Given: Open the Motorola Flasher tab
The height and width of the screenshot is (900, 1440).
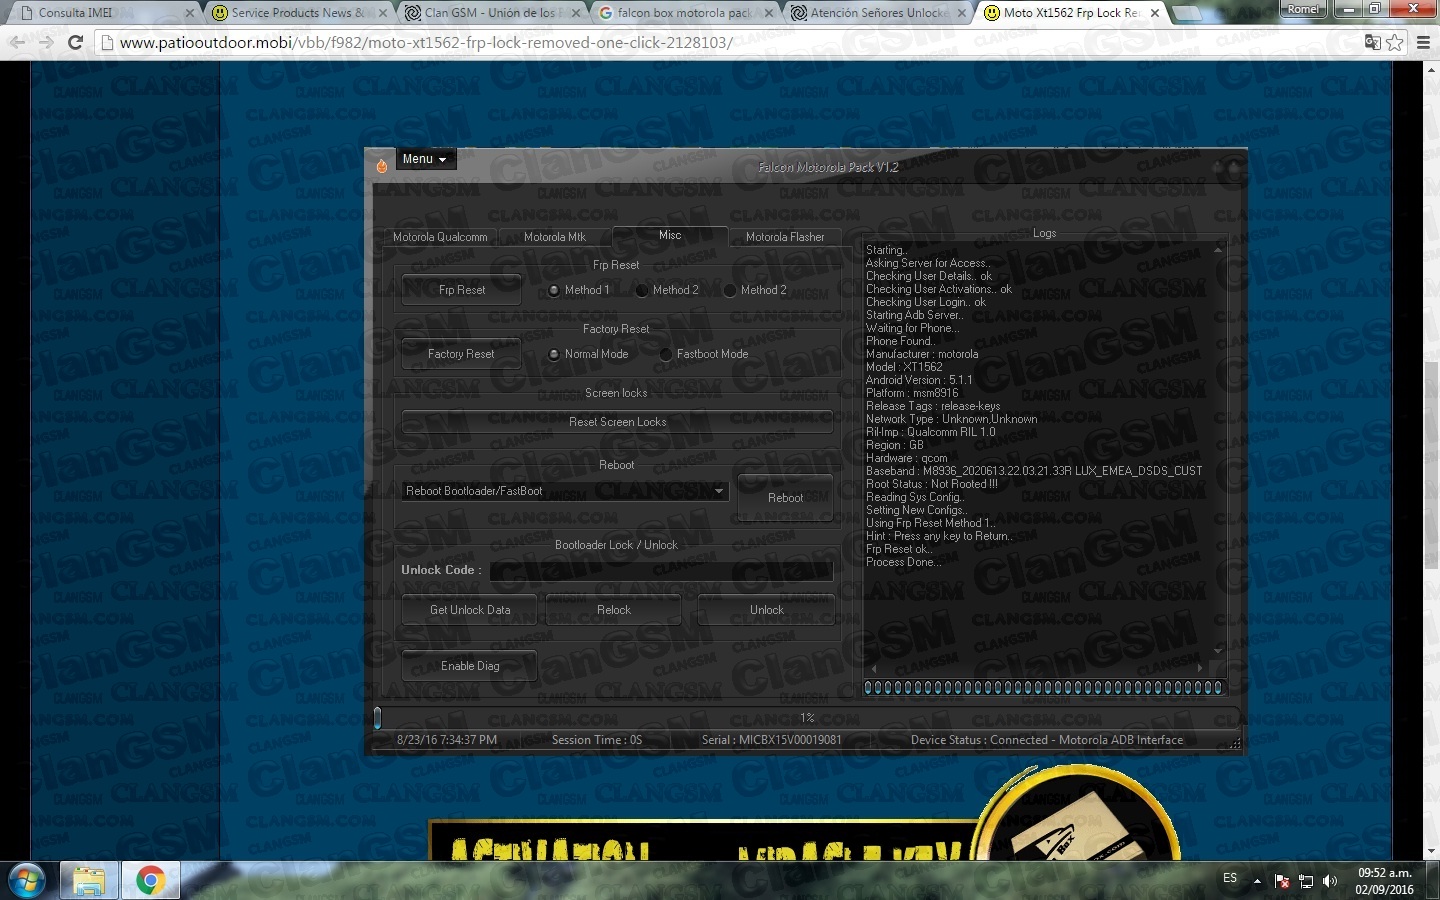Looking at the screenshot, I should [x=785, y=237].
